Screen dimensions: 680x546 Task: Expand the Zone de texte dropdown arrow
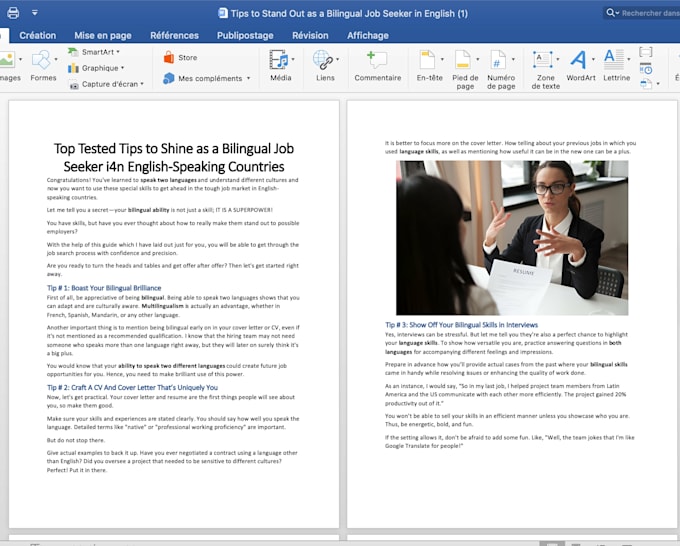click(558, 59)
